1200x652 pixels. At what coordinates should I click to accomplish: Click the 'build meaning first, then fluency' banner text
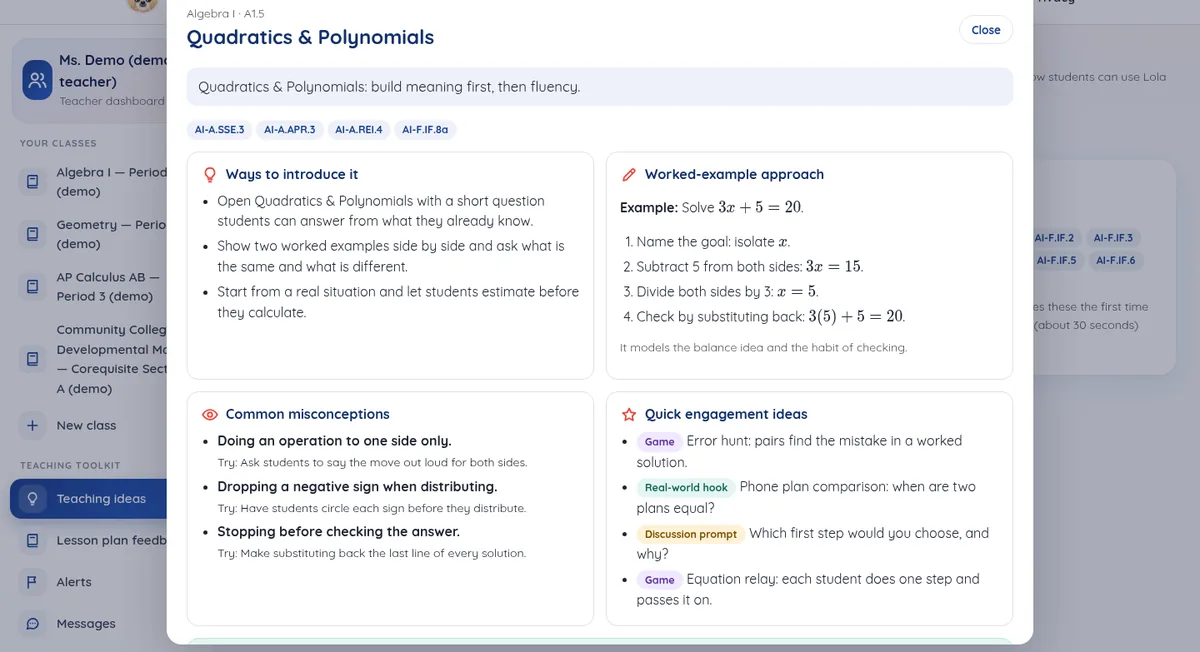(389, 87)
